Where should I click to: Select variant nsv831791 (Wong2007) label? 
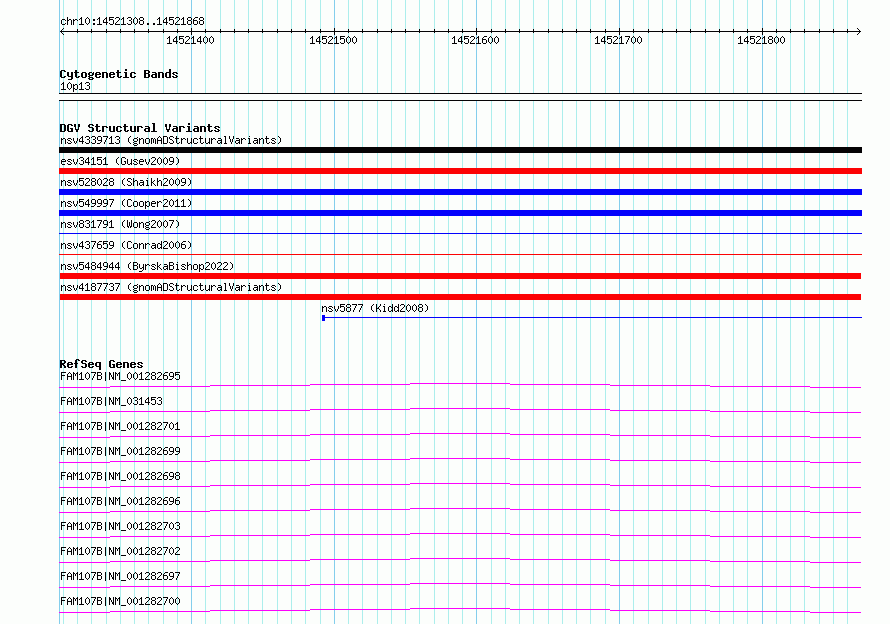click(x=120, y=224)
